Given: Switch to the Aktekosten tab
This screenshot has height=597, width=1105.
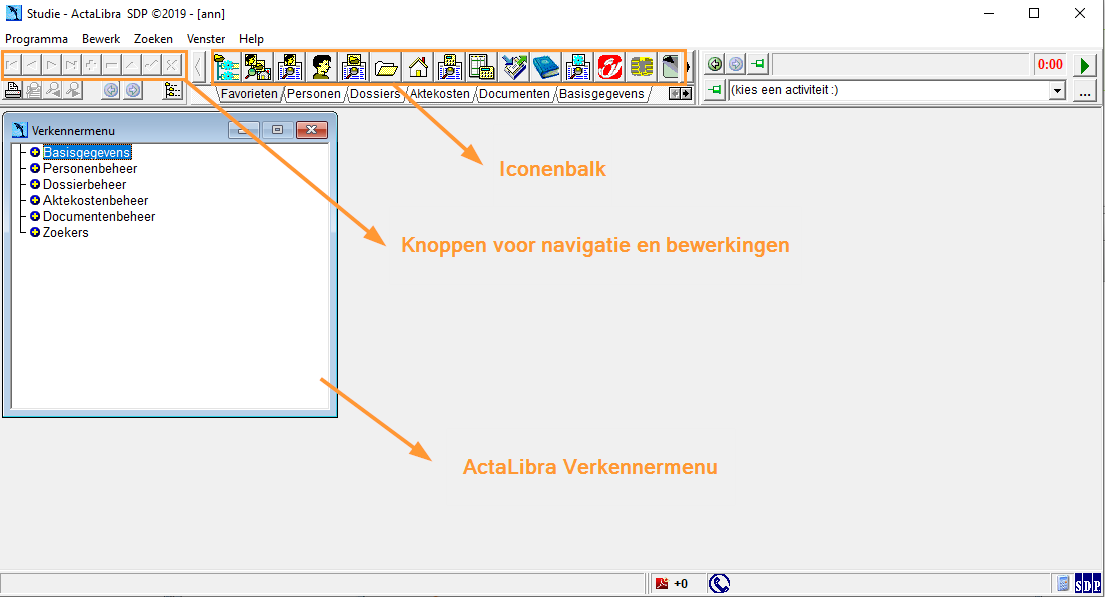Looking at the screenshot, I should (440, 94).
